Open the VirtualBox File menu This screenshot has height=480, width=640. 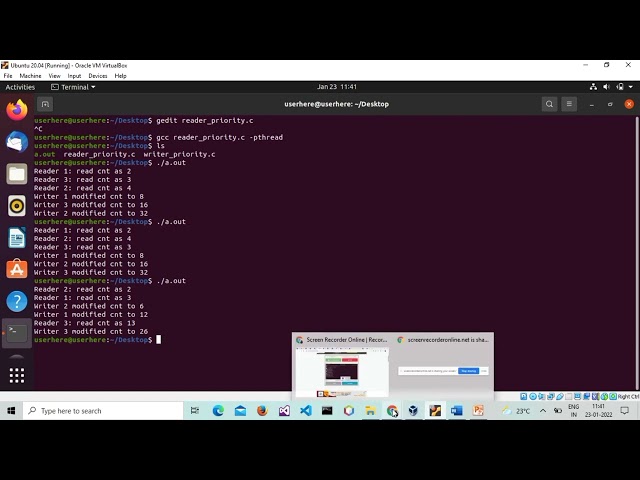[8, 76]
